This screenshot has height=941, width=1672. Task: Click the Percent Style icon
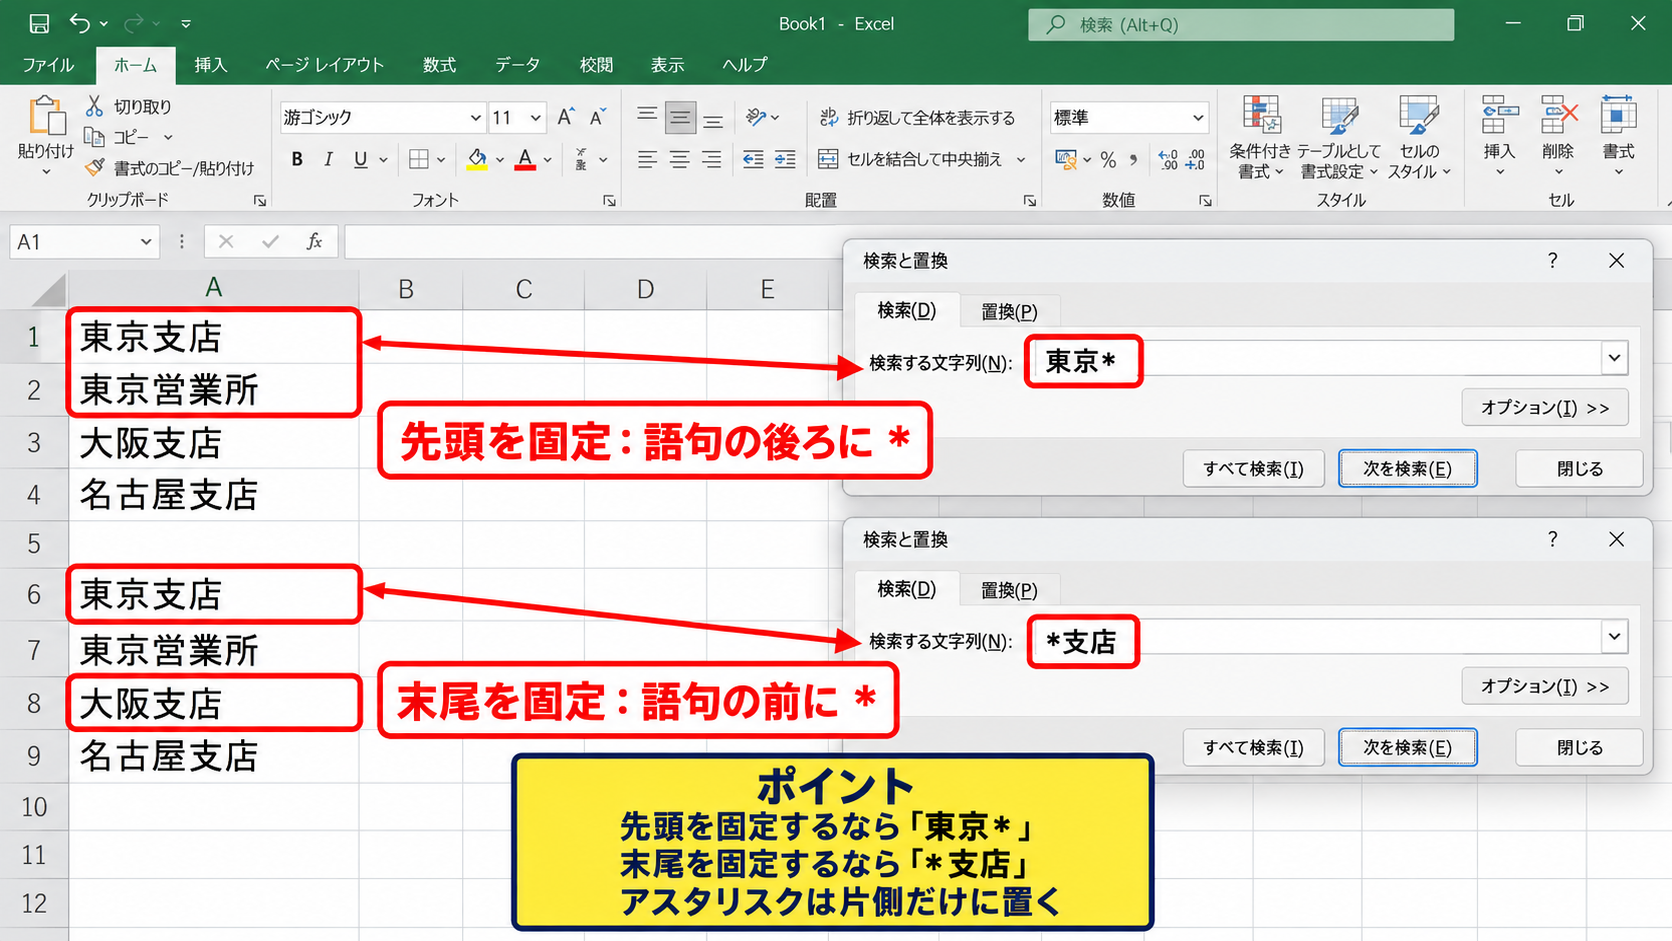coord(1108,159)
